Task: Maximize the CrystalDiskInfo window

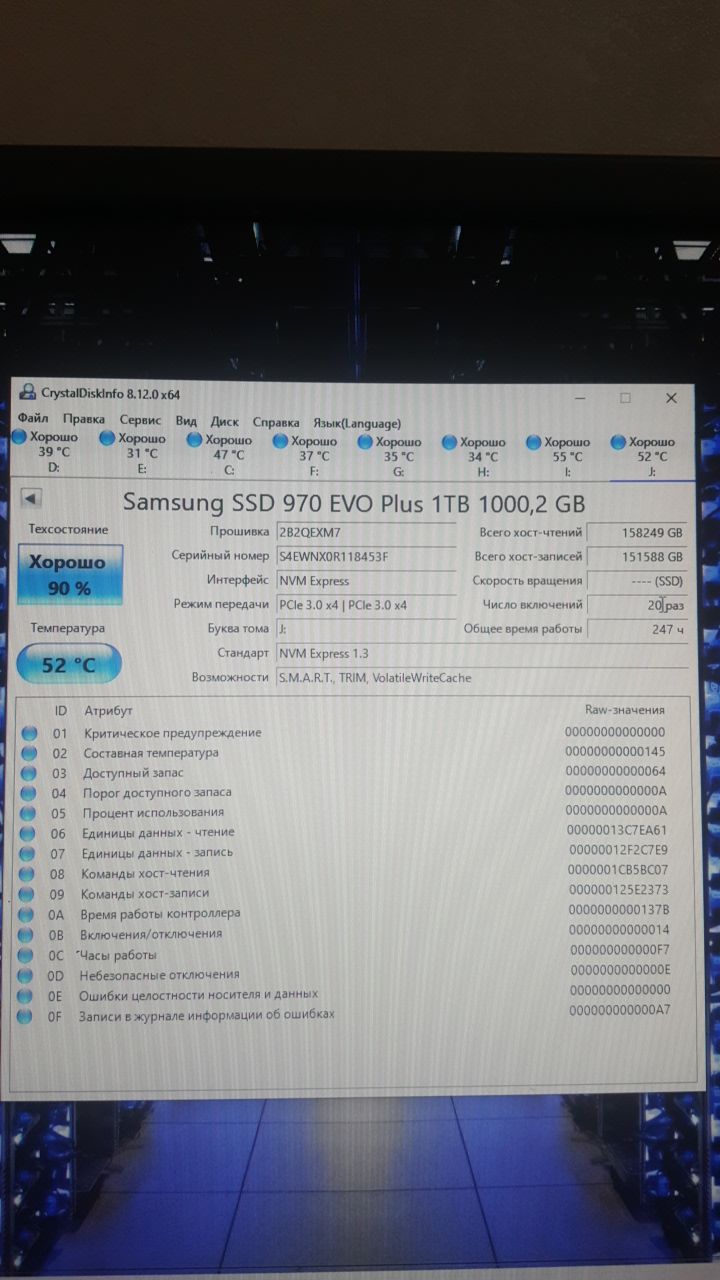Action: (625, 397)
